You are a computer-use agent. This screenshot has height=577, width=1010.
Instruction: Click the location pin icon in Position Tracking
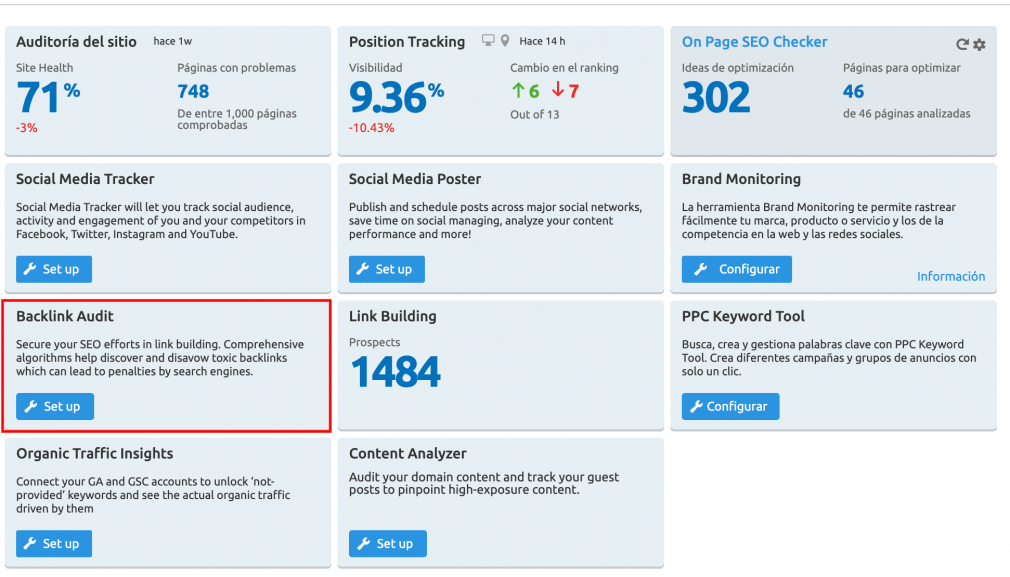[505, 41]
